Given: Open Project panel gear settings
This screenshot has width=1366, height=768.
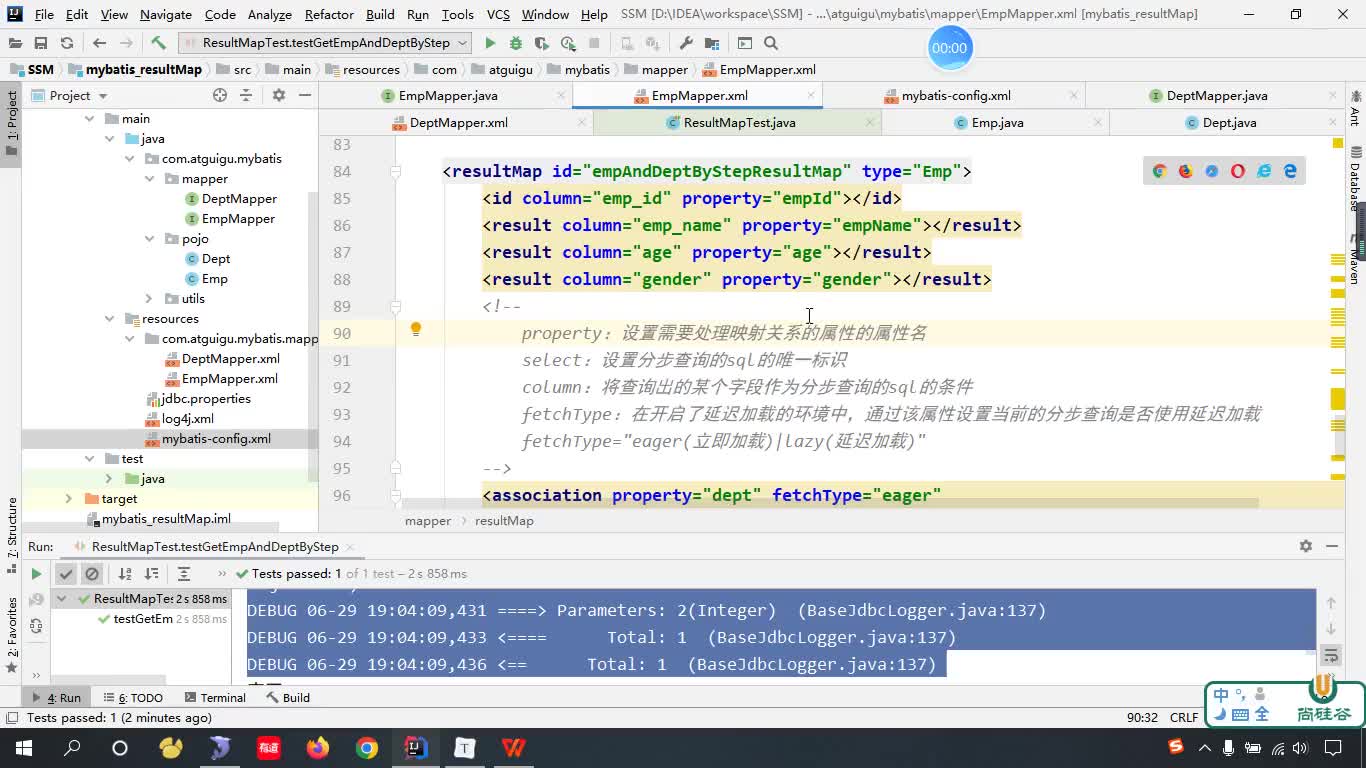Looking at the screenshot, I should coord(279,95).
